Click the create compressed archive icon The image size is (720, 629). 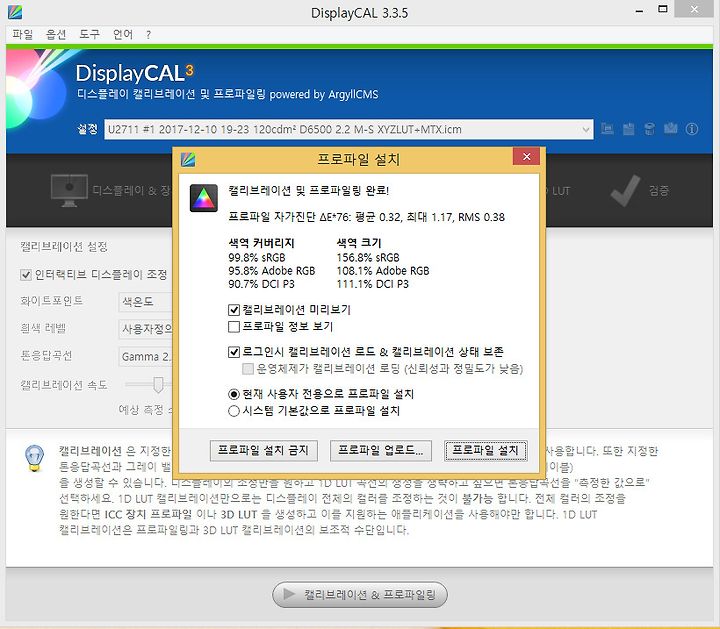point(628,129)
